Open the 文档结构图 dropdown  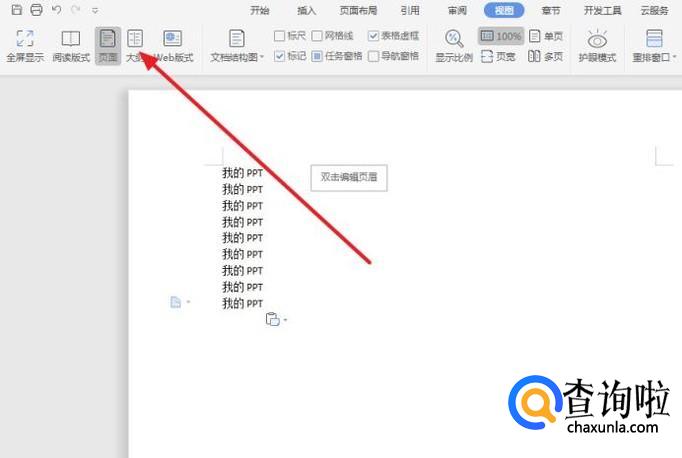237,46
